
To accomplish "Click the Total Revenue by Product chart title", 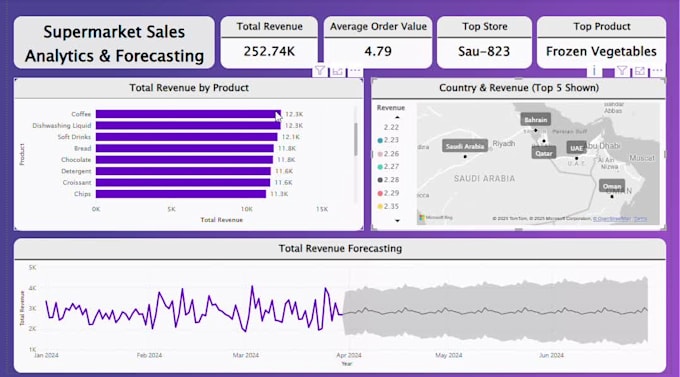I will click(x=189, y=88).
